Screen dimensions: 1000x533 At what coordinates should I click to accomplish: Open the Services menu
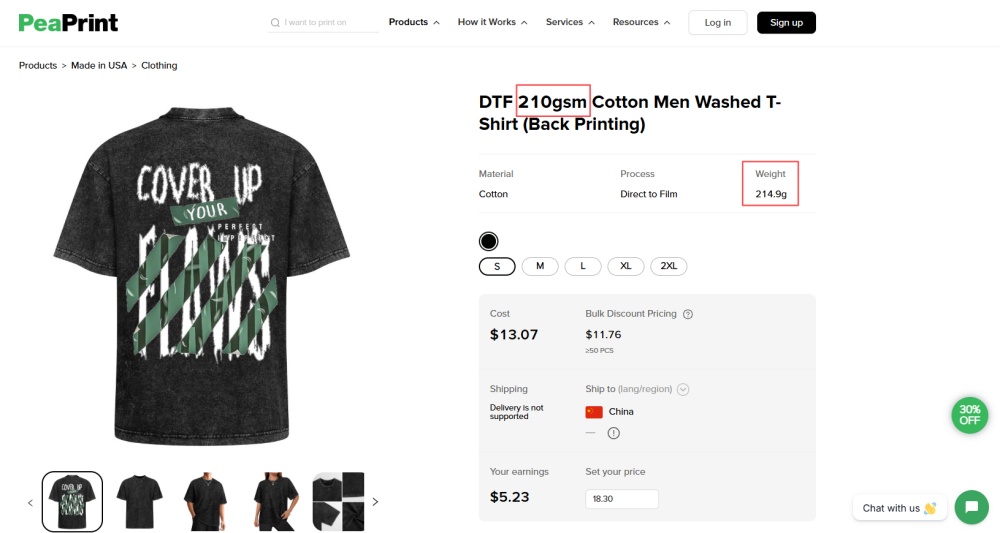570,22
